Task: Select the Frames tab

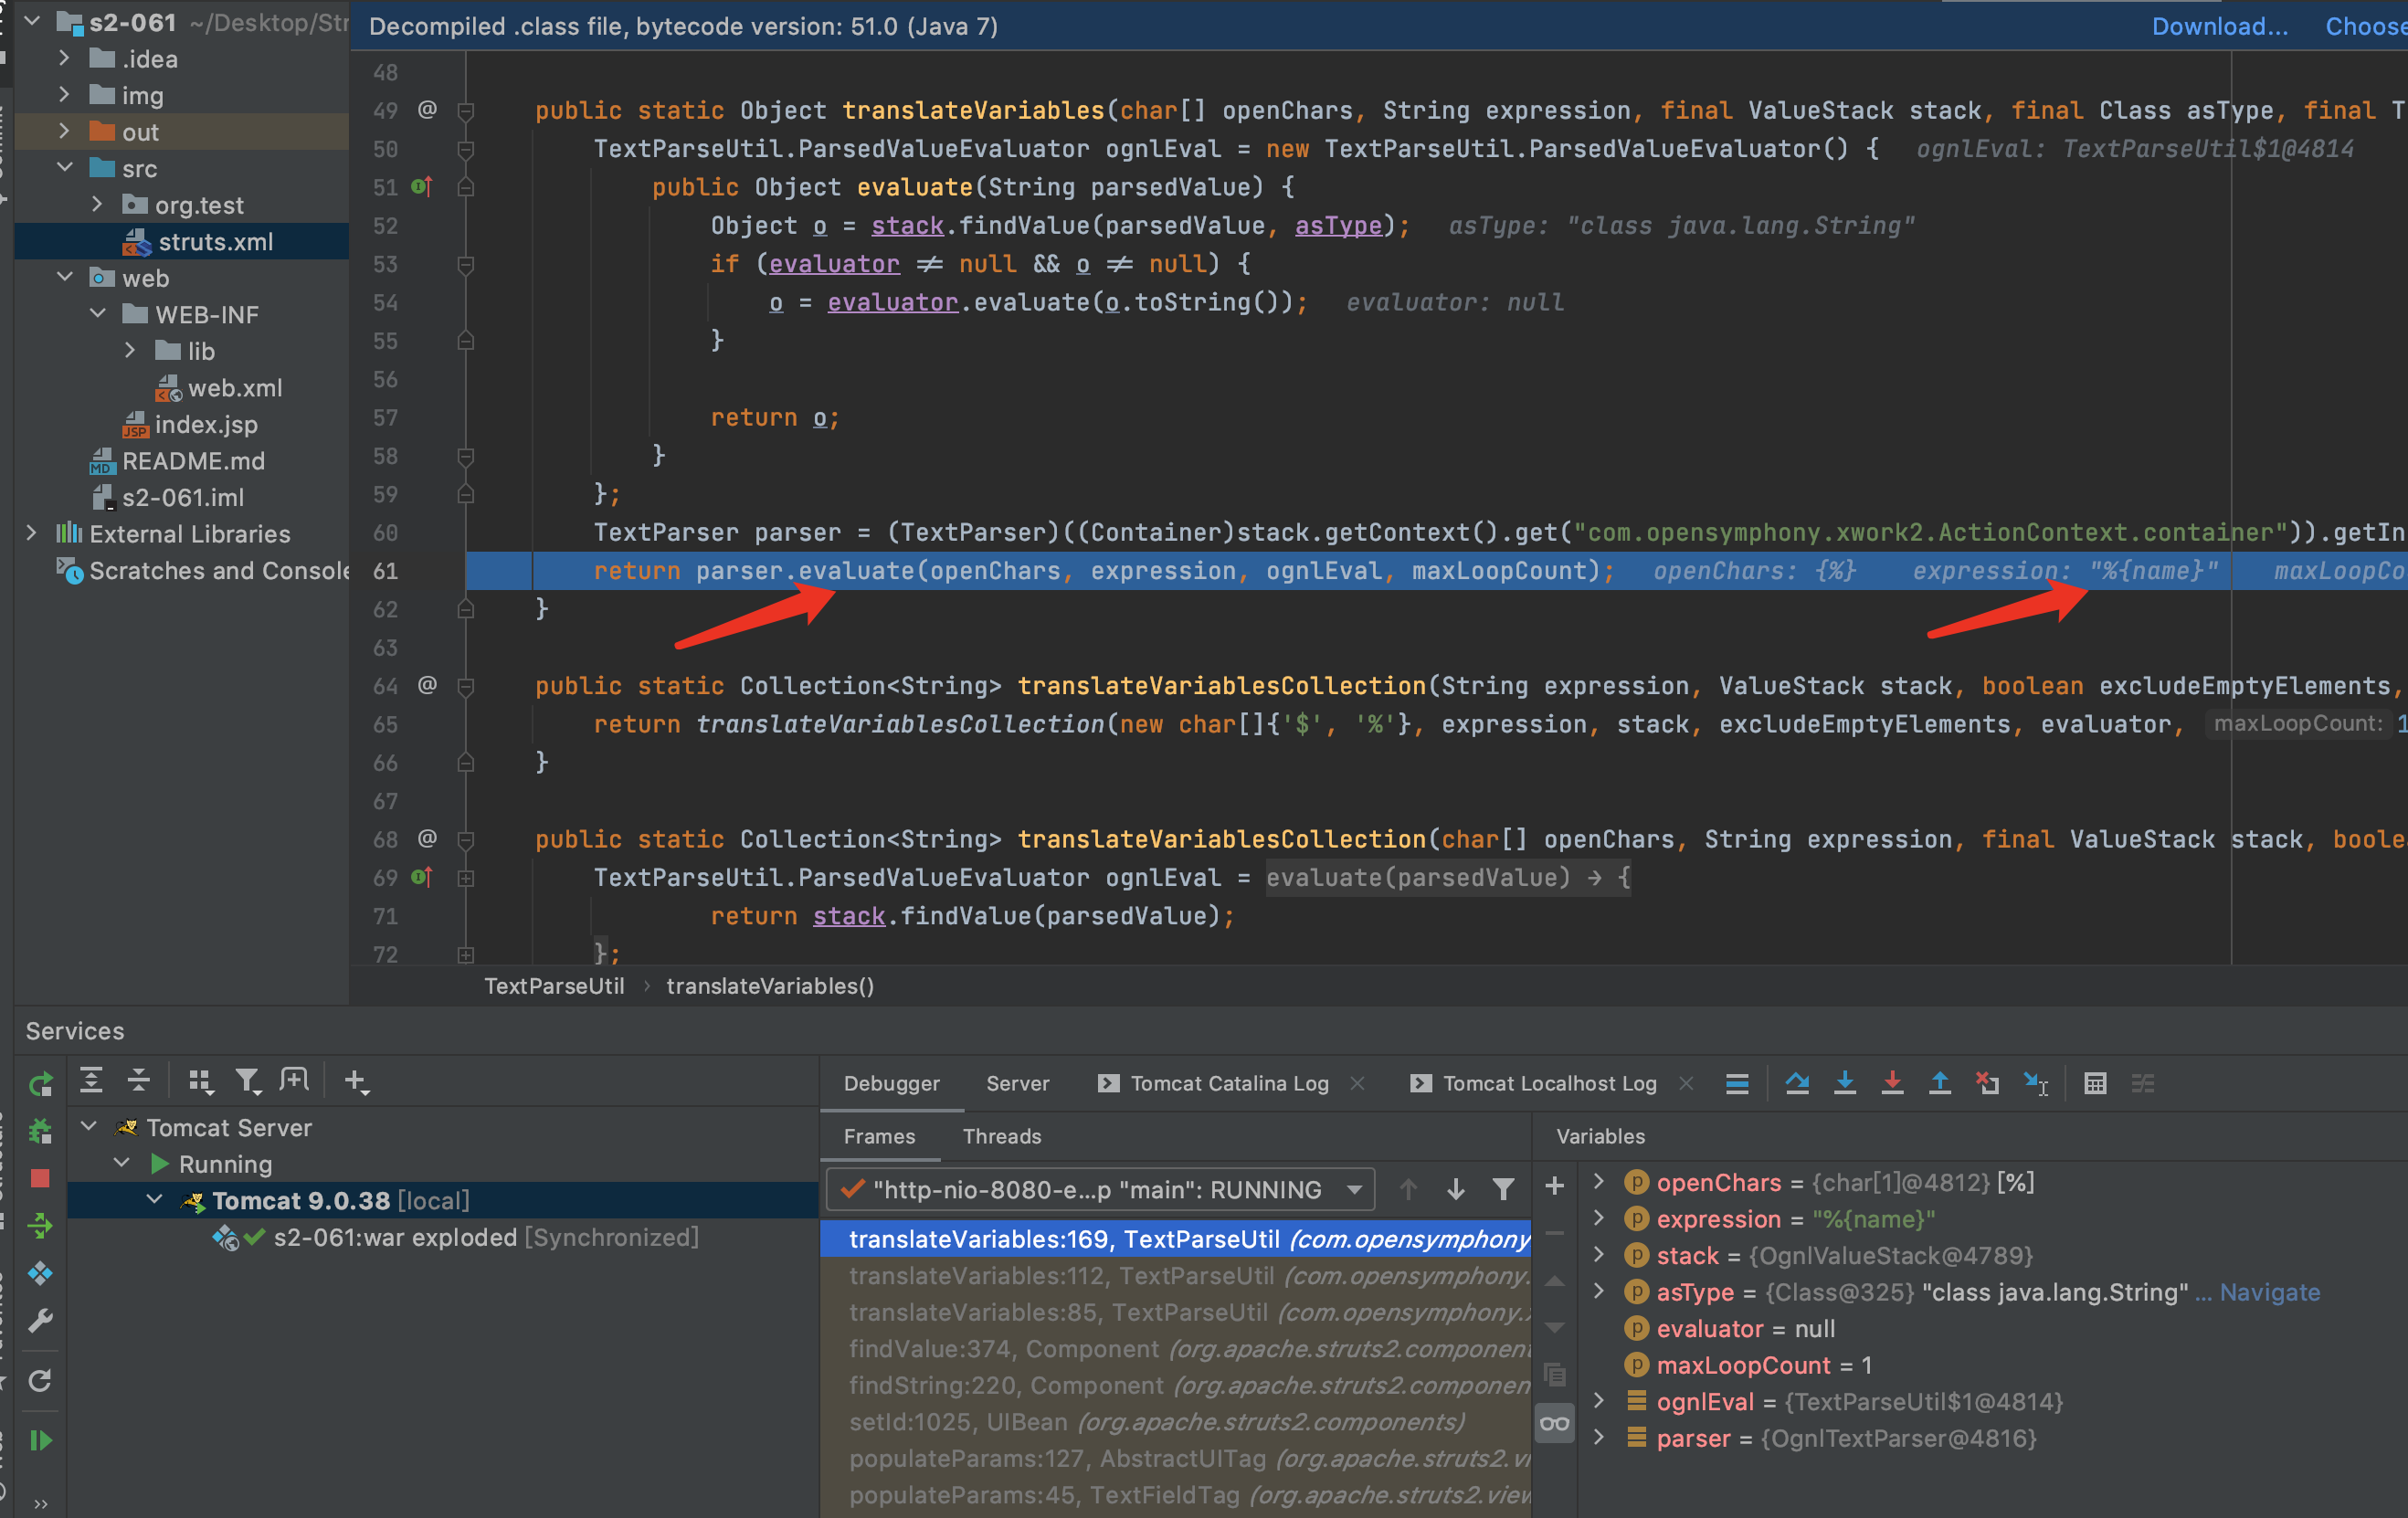Action: pyautogui.click(x=879, y=1136)
